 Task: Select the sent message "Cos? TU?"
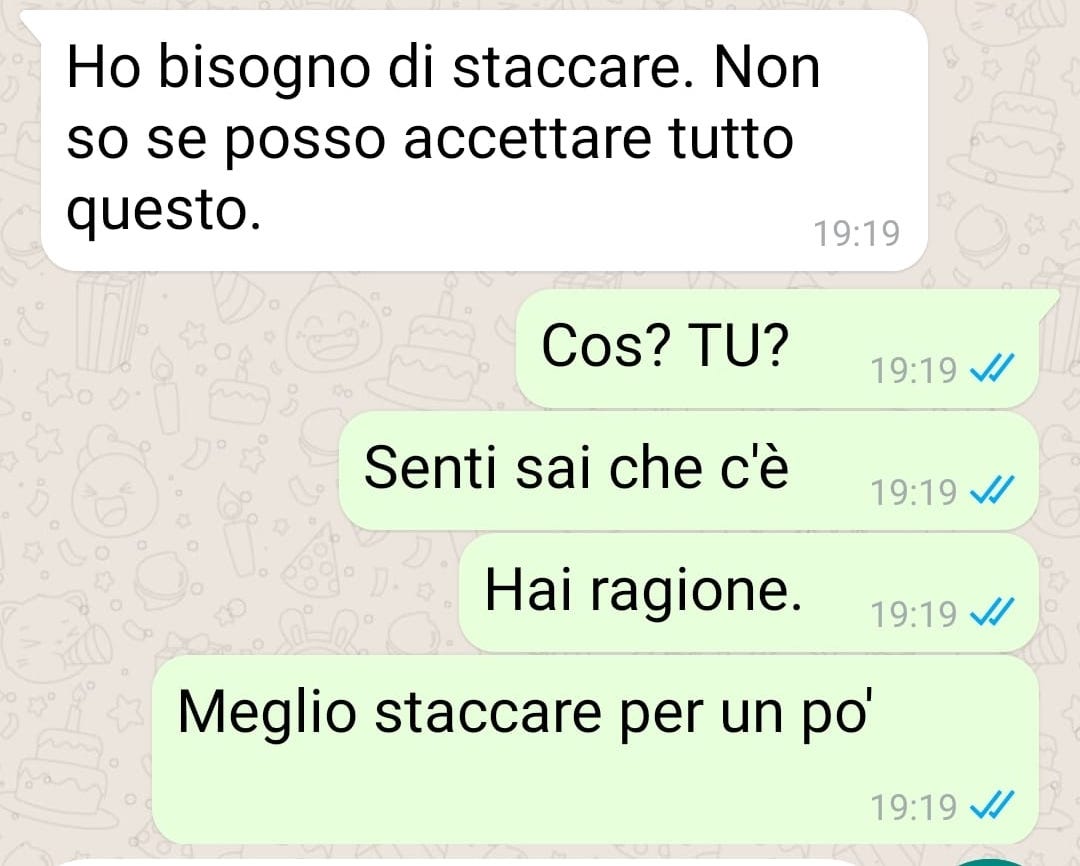pos(777,349)
